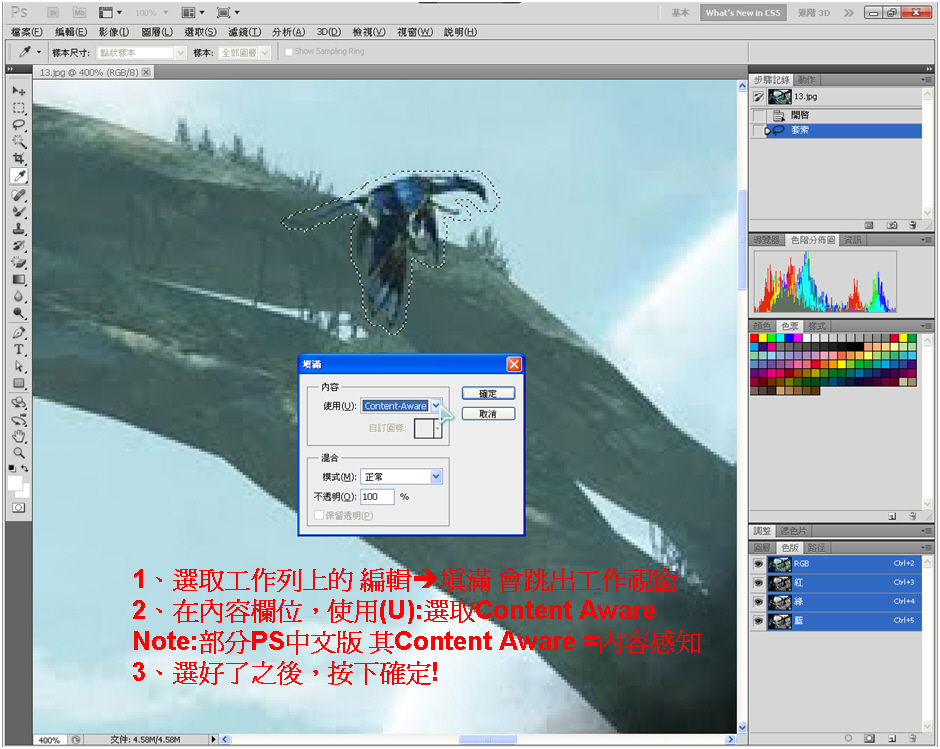The width and height of the screenshot is (940, 749).
Task: Open the 濾鏡 menu
Action: pyautogui.click(x=244, y=32)
